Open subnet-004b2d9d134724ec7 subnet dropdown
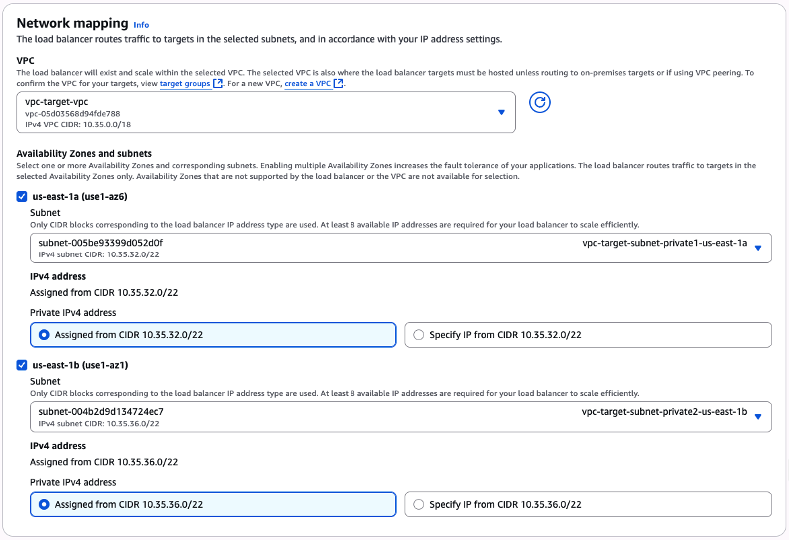The width and height of the screenshot is (789, 540). 390,417
